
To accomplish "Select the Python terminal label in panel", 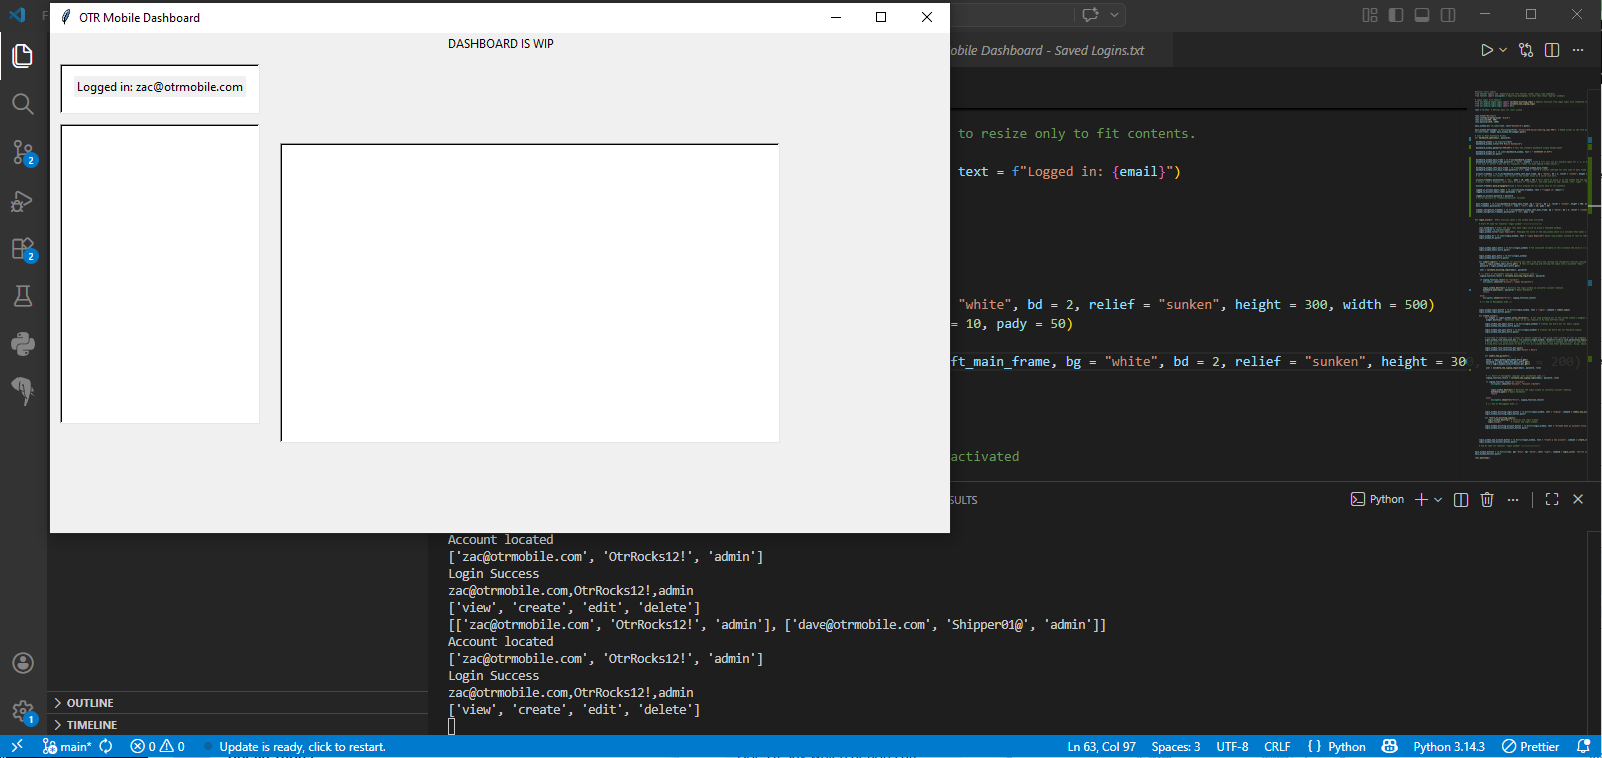I will [x=1377, y=499].
